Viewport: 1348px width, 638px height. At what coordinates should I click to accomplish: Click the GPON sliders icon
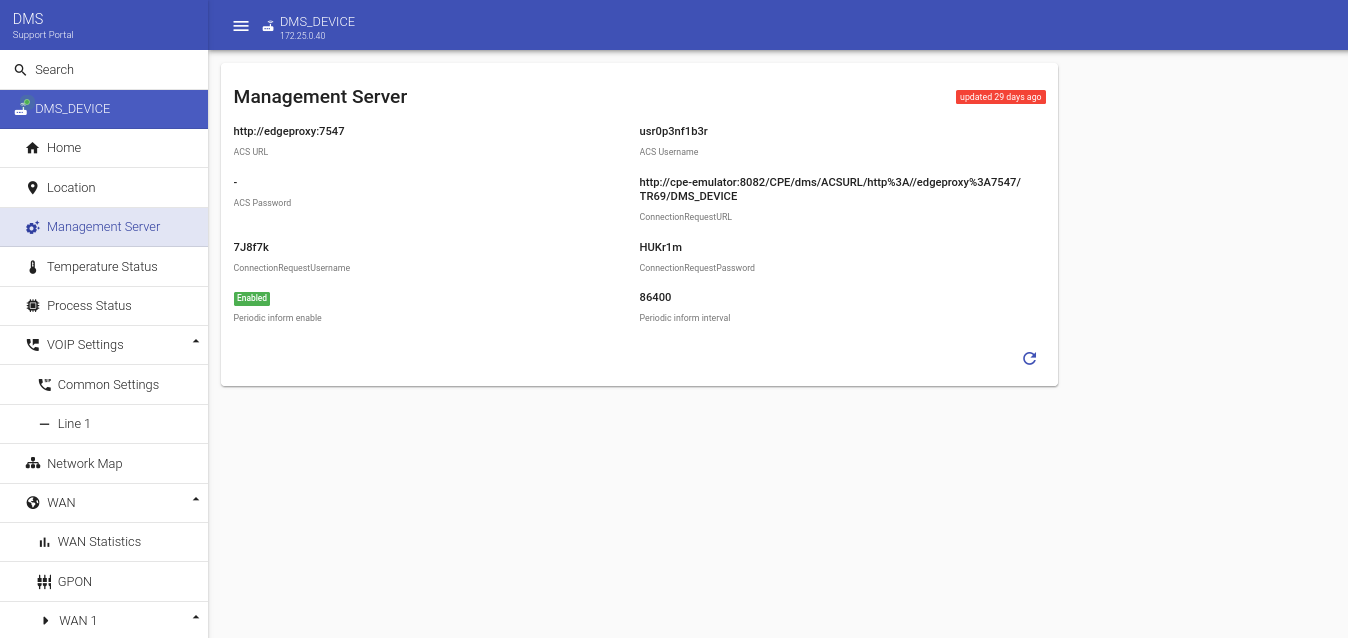point(44,582)
